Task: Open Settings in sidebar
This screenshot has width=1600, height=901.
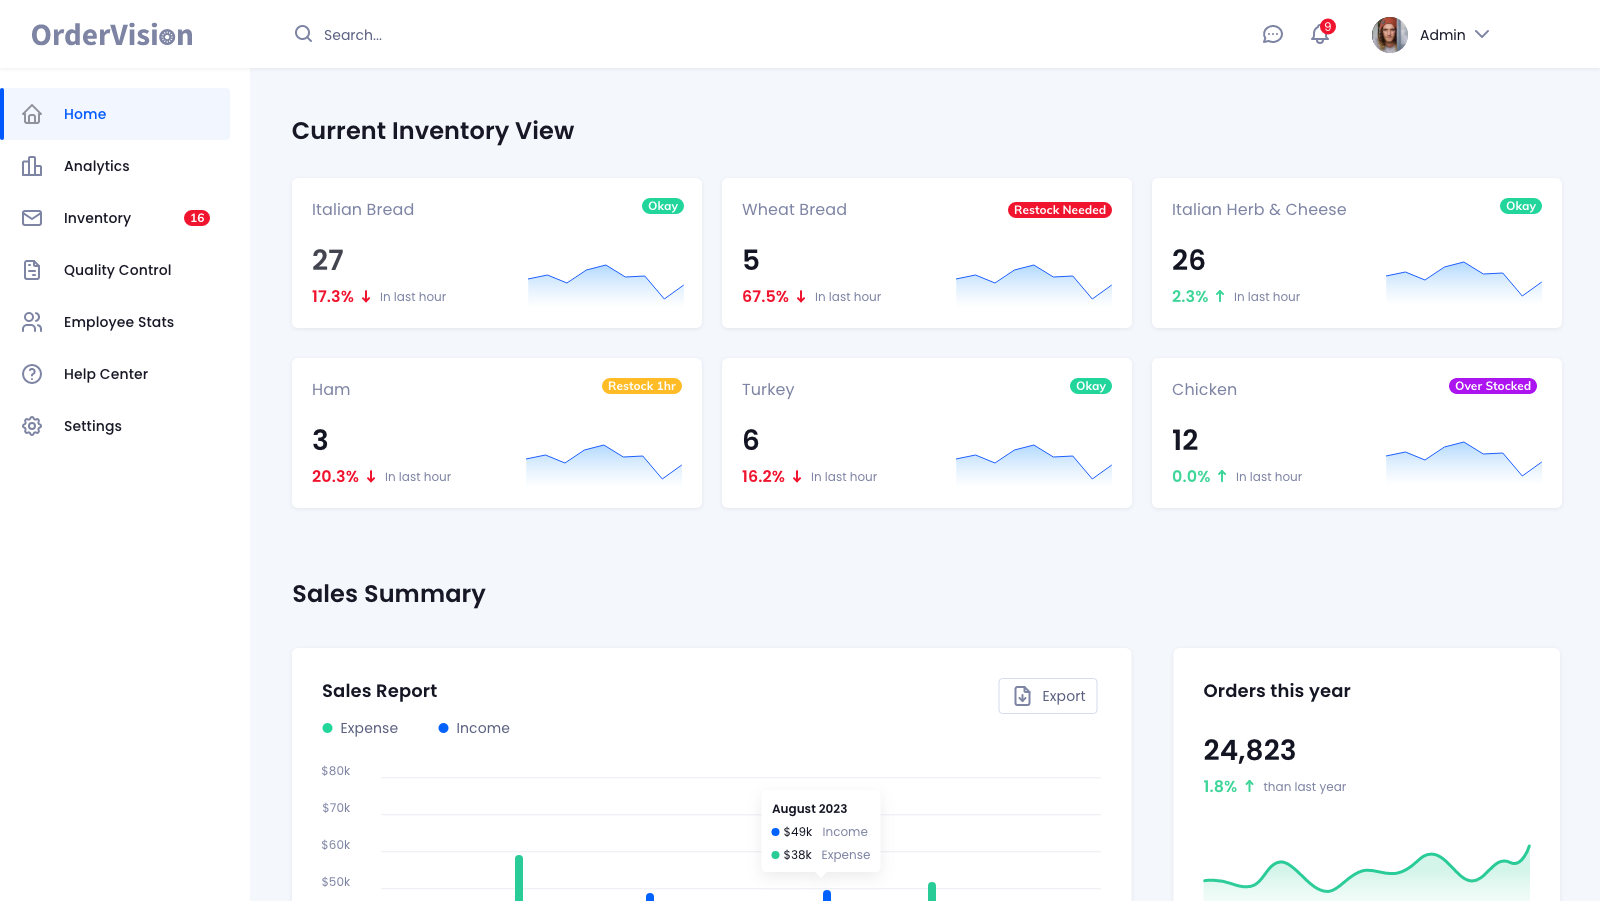Action: pos(116,426)
